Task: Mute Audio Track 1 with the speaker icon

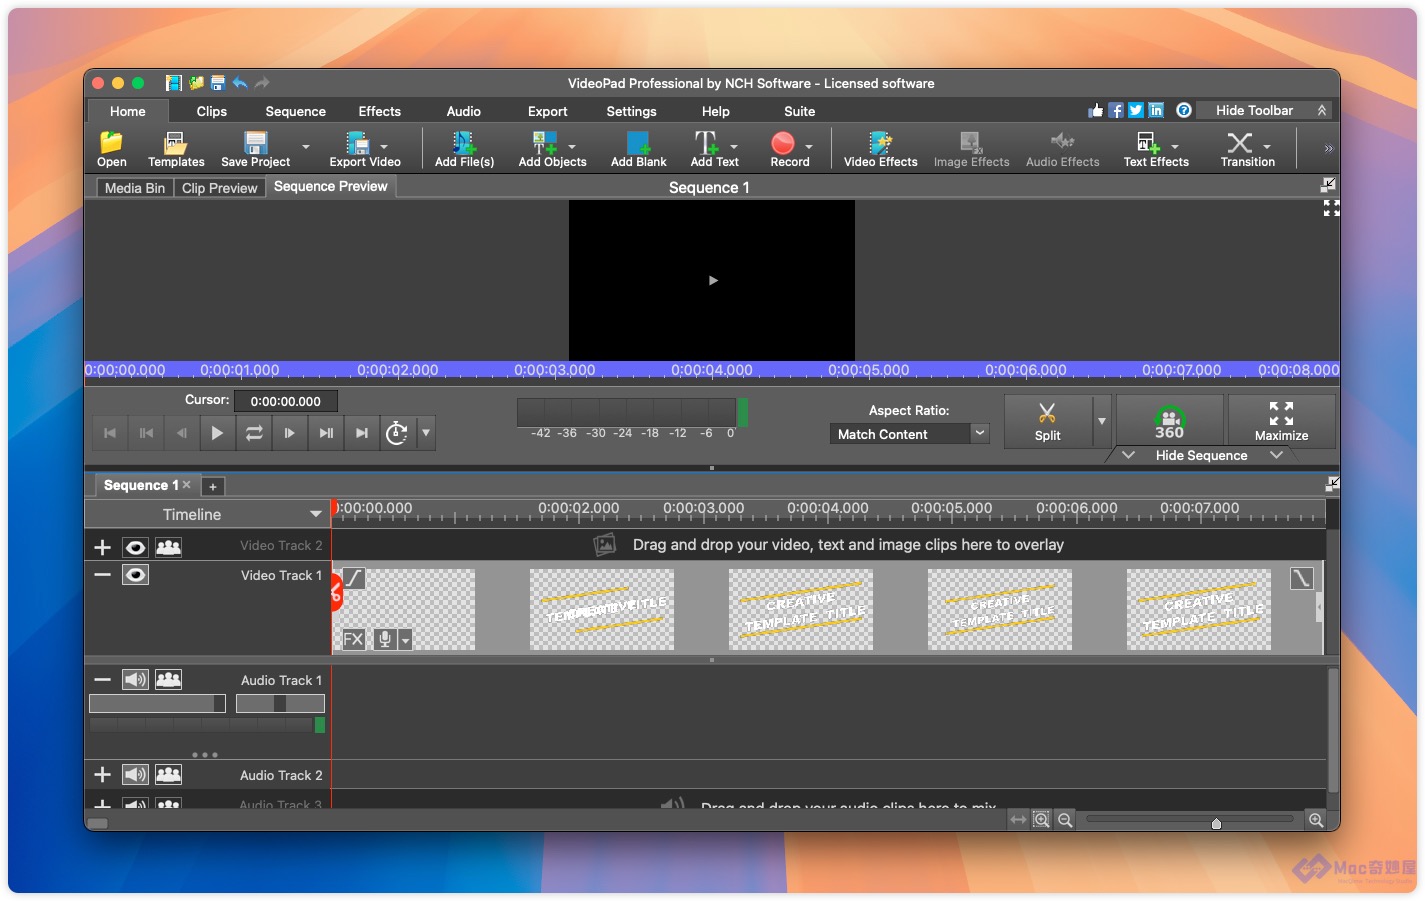Action: [135, 680]
